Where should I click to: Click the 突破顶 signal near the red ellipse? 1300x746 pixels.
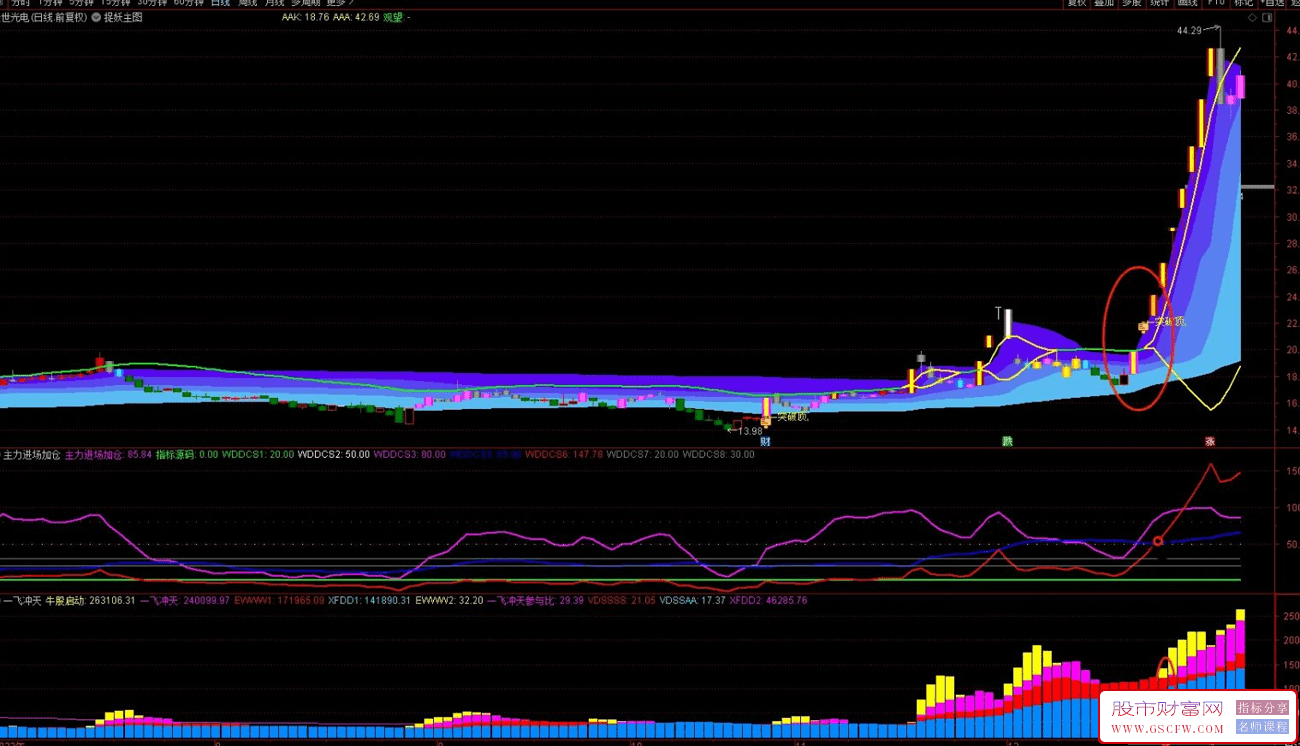pyautogui.click(x=1170, y=322)
